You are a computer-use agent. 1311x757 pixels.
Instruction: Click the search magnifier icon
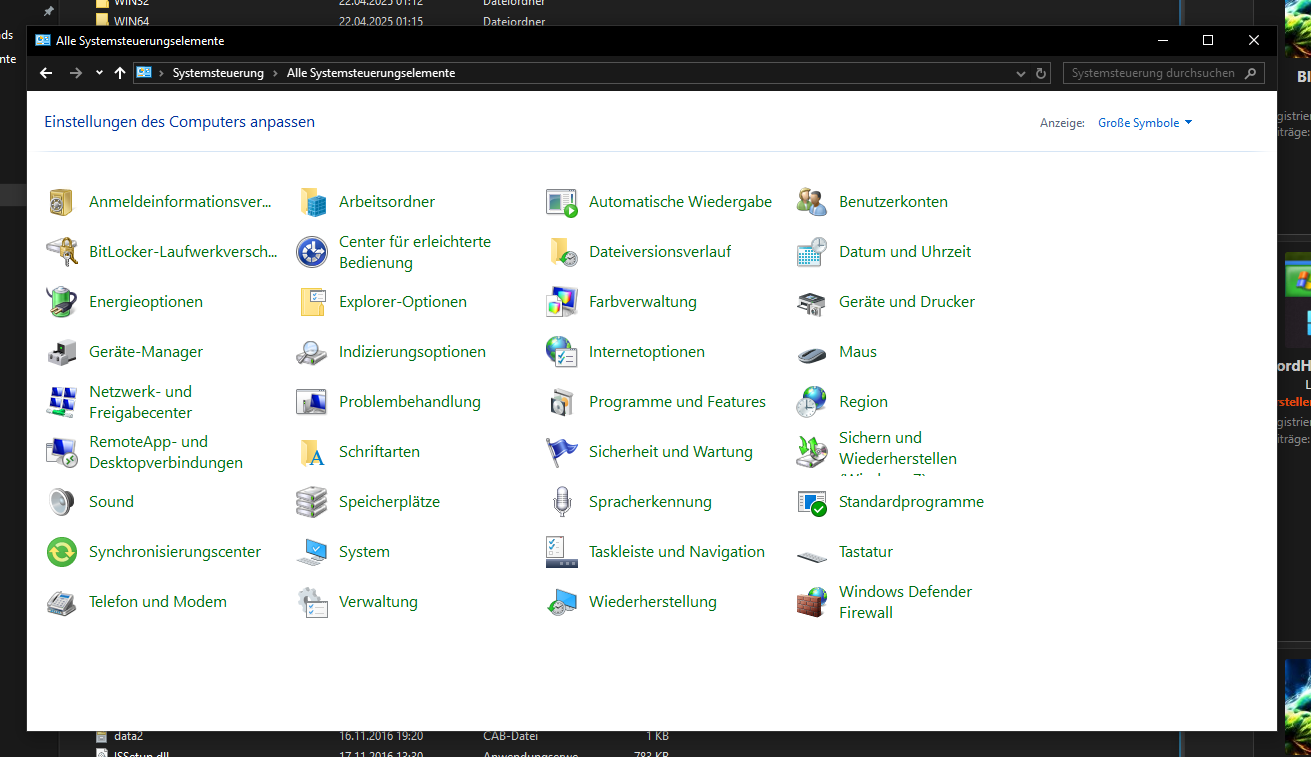tap(1252, 73)
